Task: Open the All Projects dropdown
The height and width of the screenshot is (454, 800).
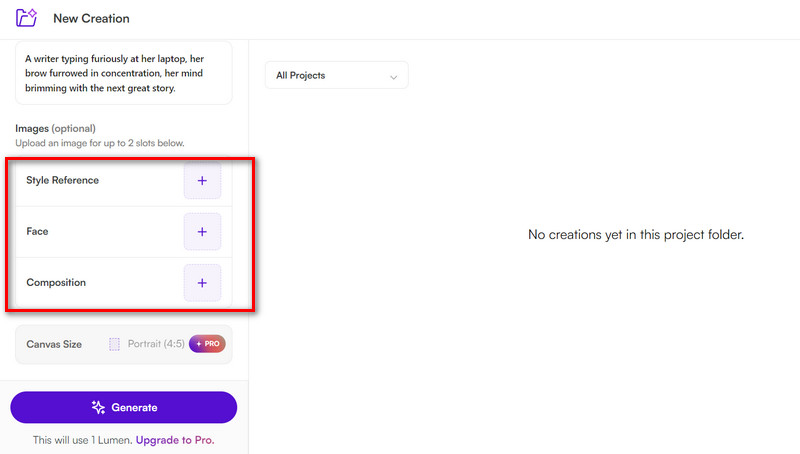Action: click(336, 75)
